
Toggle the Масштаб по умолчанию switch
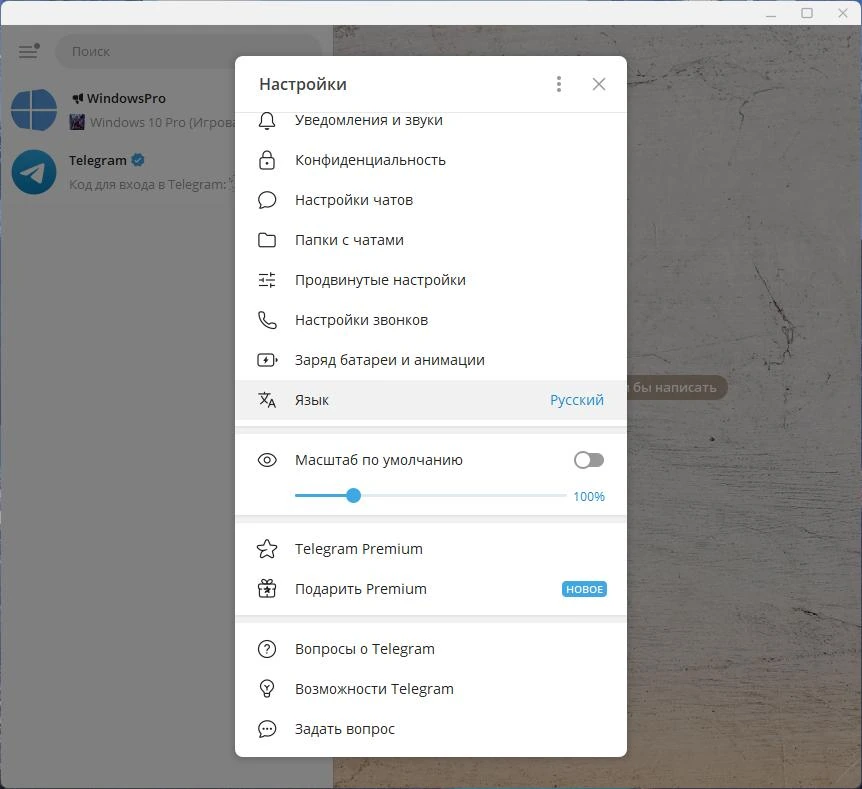589,460
